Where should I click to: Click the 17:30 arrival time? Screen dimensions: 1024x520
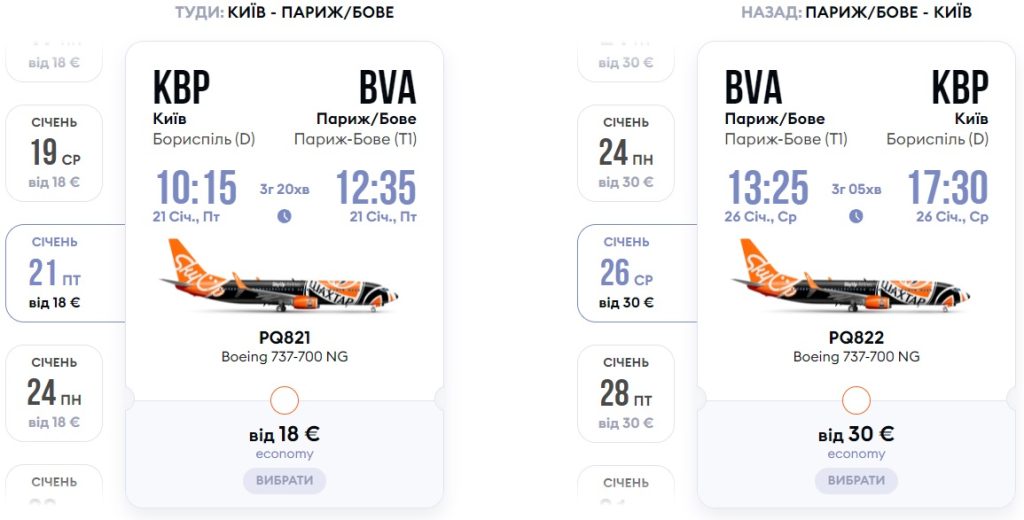947,188
